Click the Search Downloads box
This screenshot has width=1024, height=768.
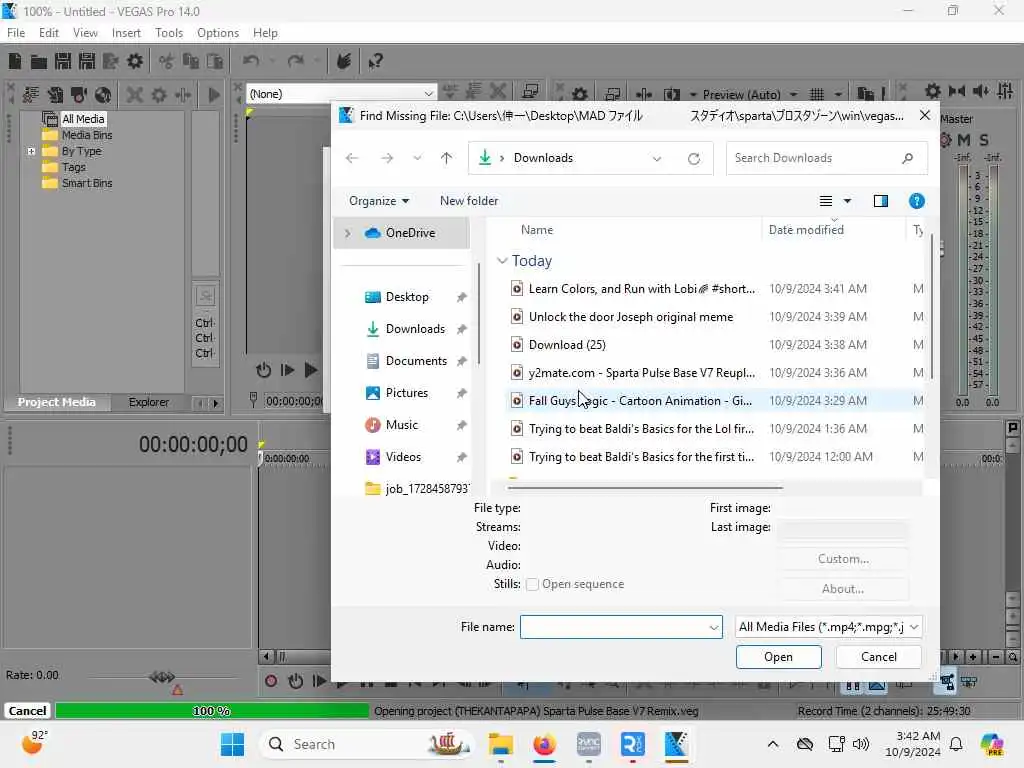click(x=827, y=158)
